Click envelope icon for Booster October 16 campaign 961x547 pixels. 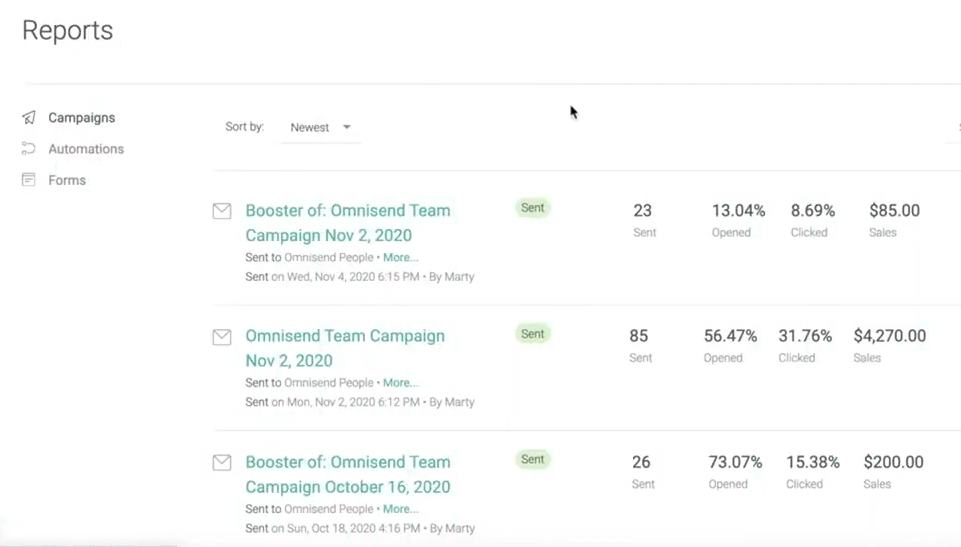tap(222, 462)
